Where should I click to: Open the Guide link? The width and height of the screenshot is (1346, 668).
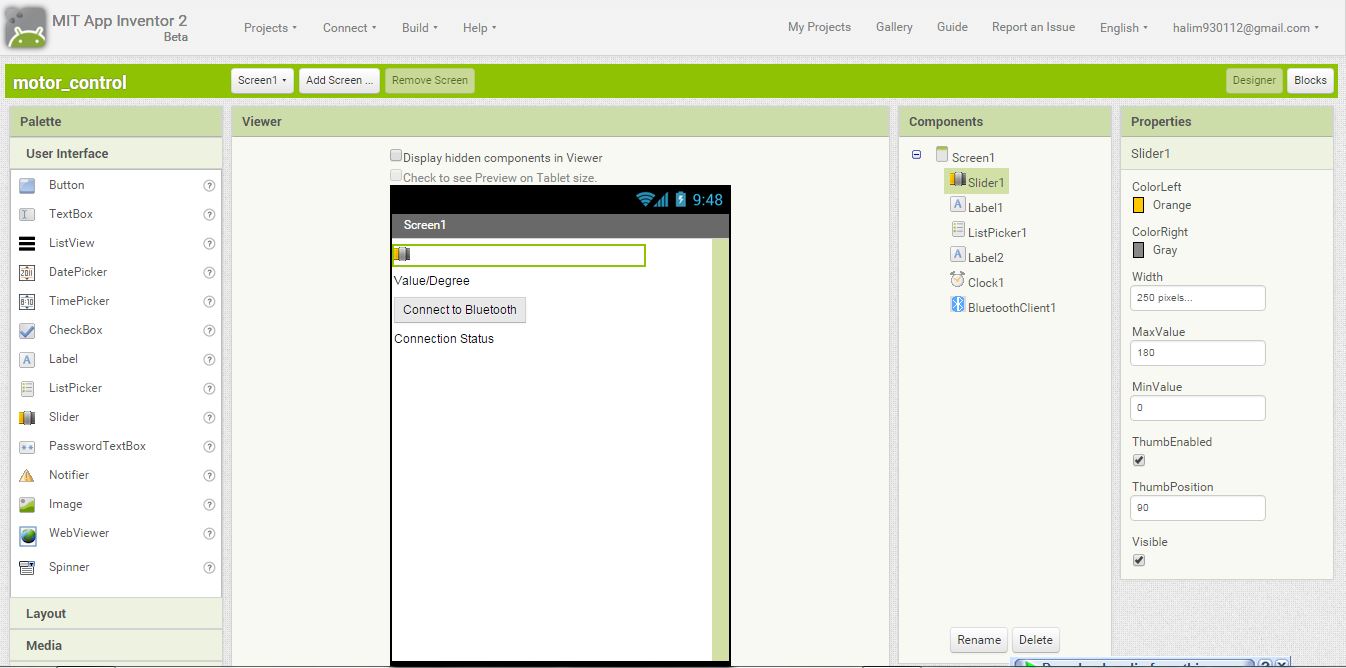pos(952,27)
